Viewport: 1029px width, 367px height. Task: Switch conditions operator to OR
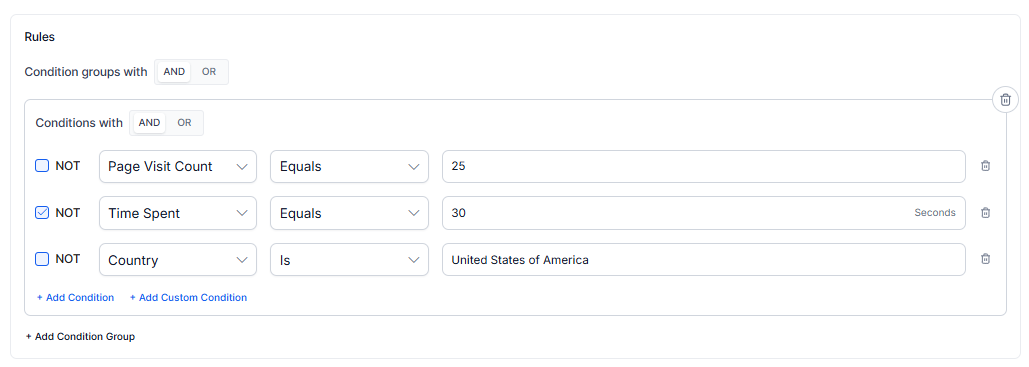click(x=184, y=123)
